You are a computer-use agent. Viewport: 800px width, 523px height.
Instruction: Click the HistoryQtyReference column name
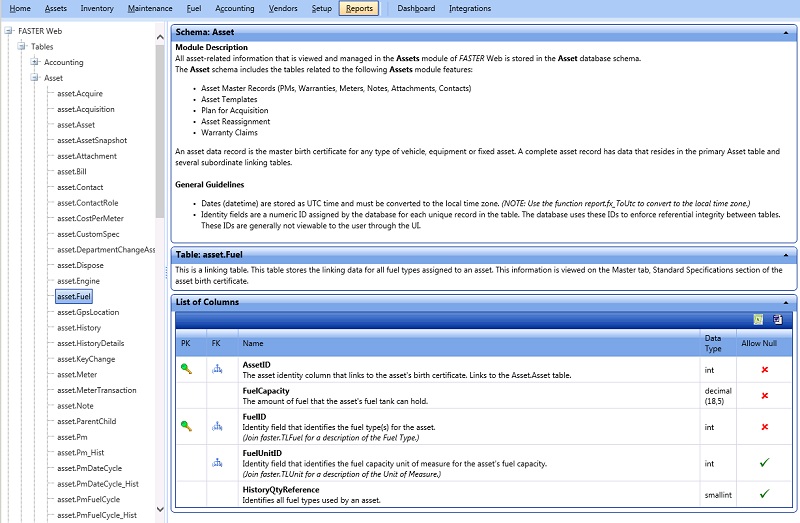click(281, 490)
